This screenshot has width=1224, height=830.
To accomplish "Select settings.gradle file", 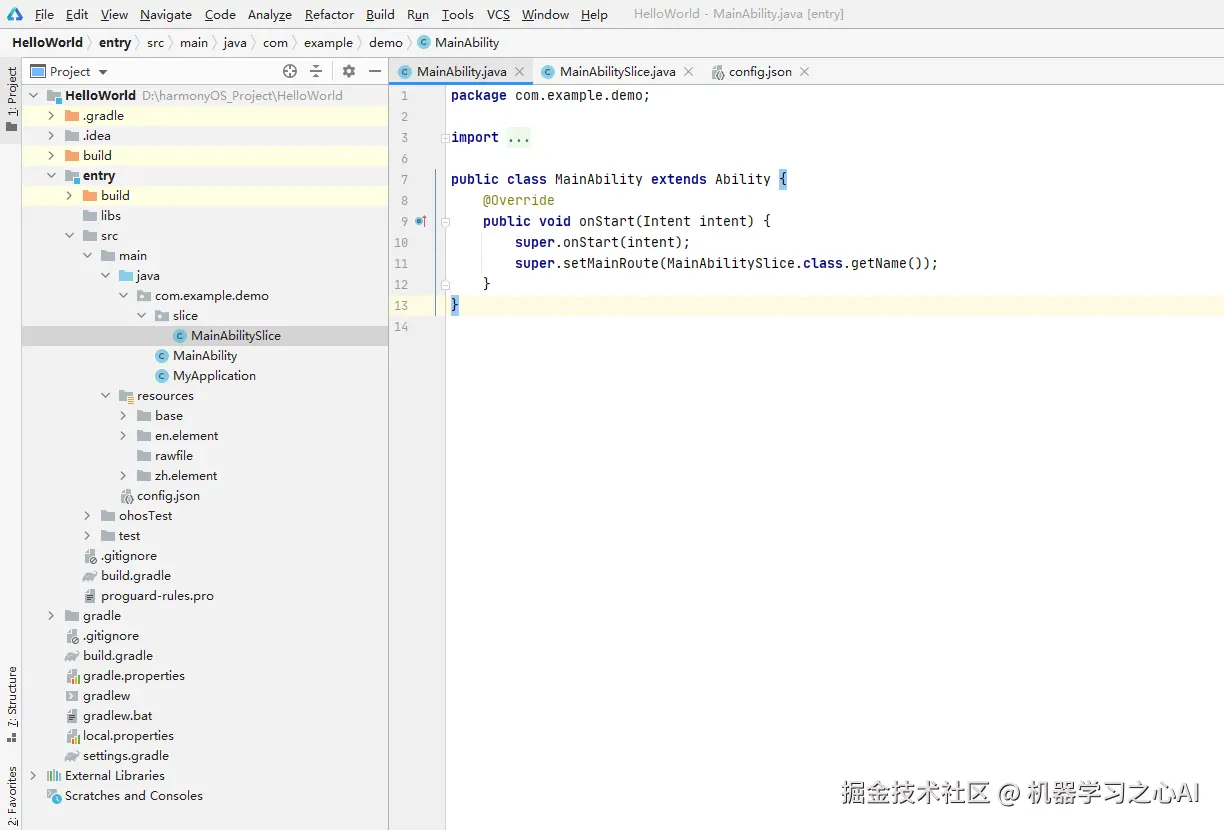I will [125, 756].
